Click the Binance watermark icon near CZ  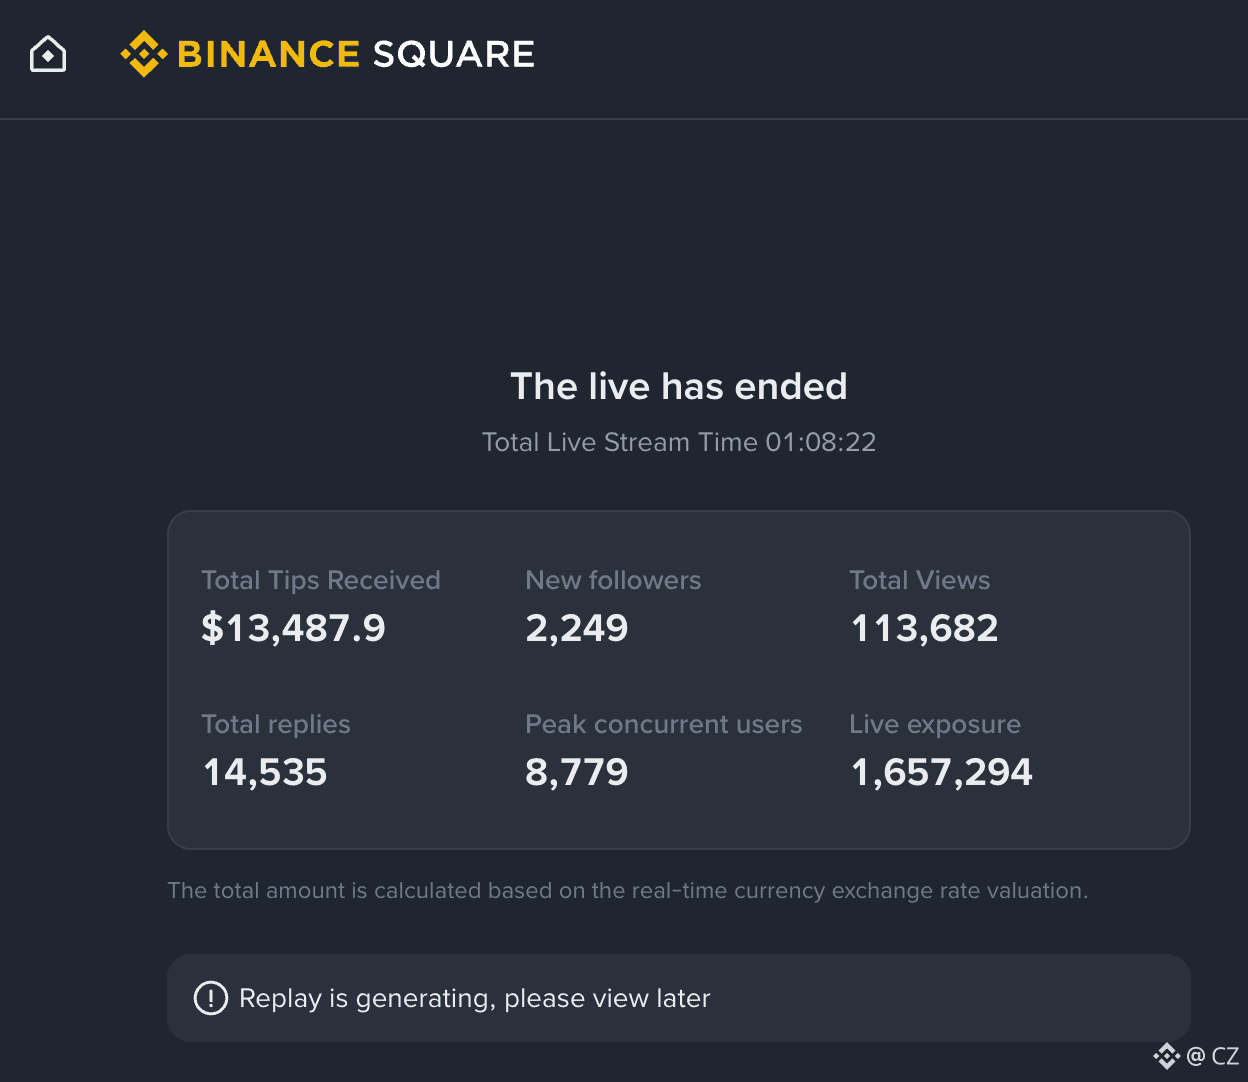pos(1167,1055)
